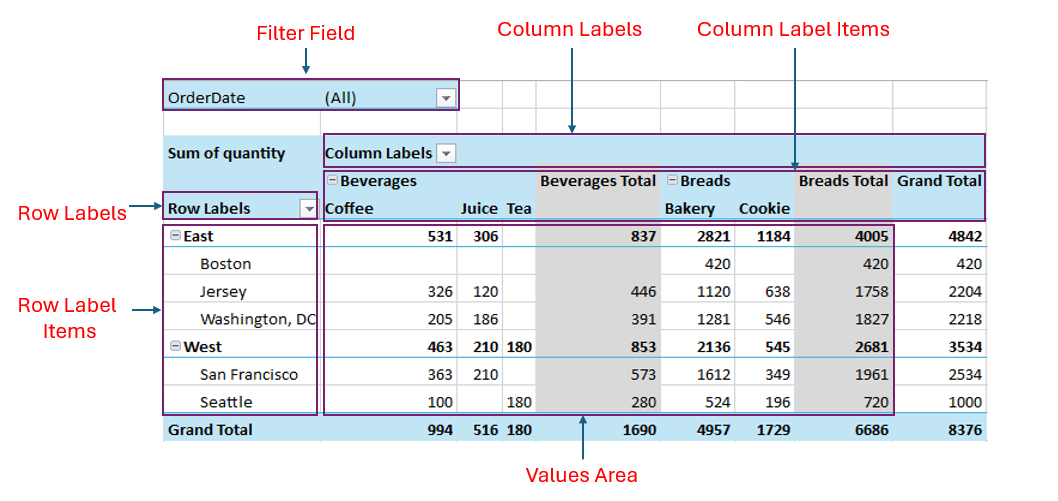The width and height of the screenshot is (1058, 501).
Task: Click the Coffee column header
Action: click(x=349, y=209)
